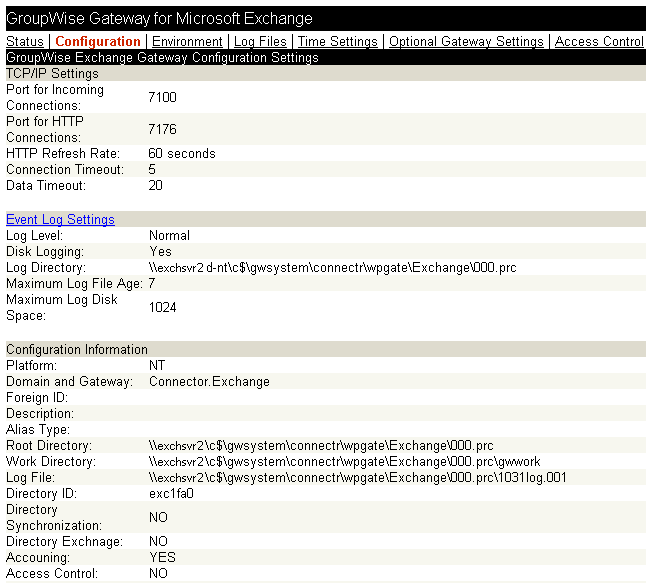
Task: Click the 'Connection Timeout:' label
Action: (65, 169)
